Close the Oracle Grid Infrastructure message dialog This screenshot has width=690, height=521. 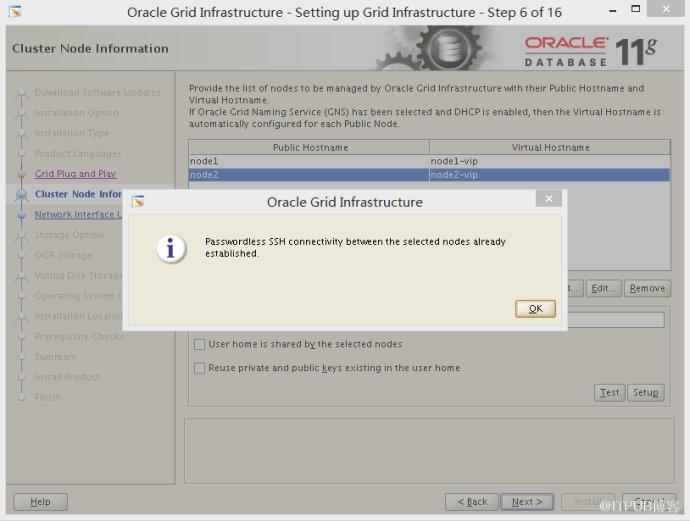549,199
